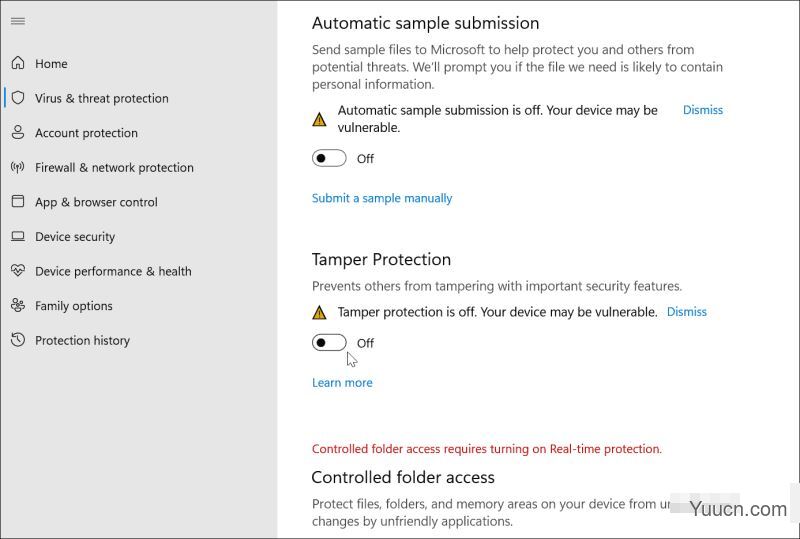Click the Tamper protection warning triangle icon
This screenshot has width=800, height=539.
(319, 312)
